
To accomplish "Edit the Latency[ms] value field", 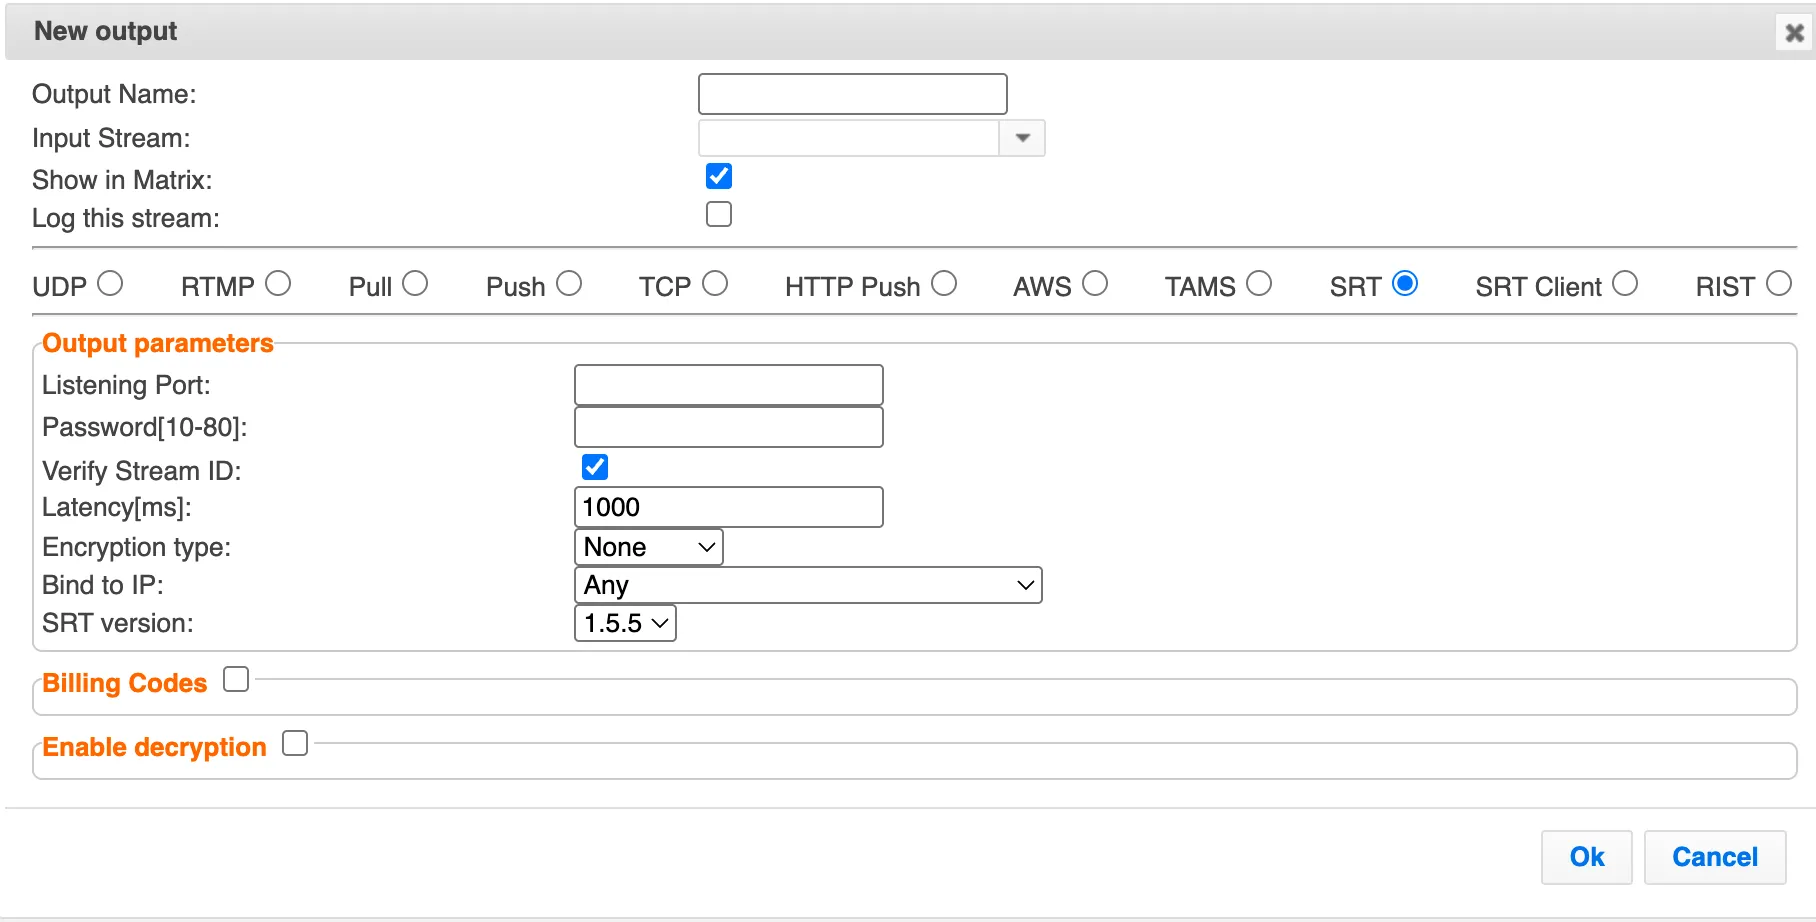I will coord(729,507).
